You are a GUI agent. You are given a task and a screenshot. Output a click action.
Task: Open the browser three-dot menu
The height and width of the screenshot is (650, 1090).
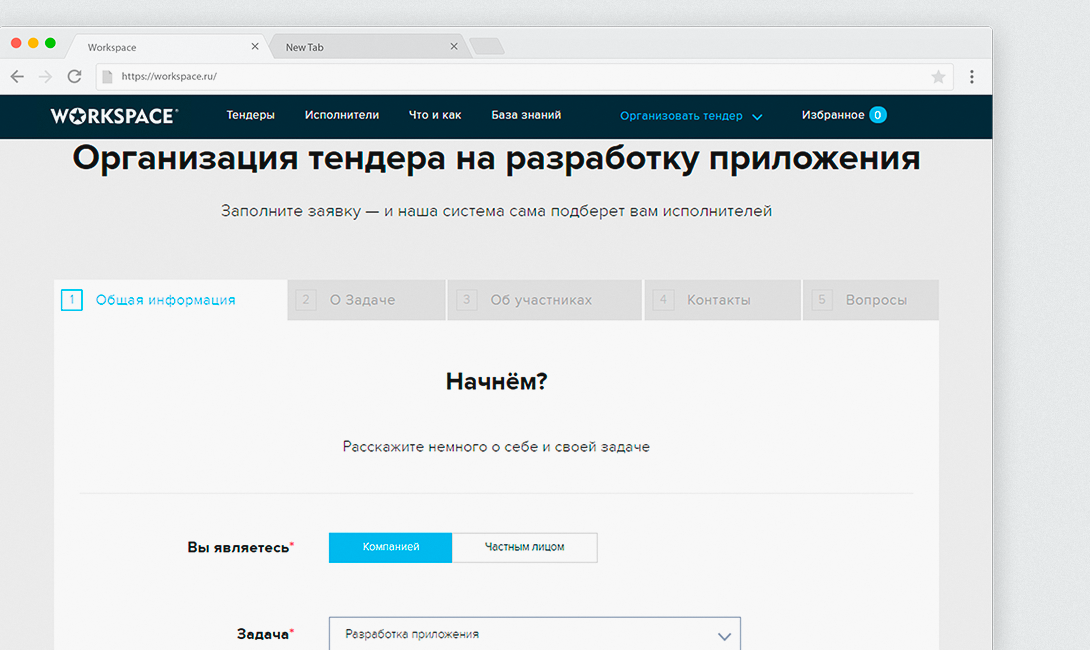(x=972, y=76)
